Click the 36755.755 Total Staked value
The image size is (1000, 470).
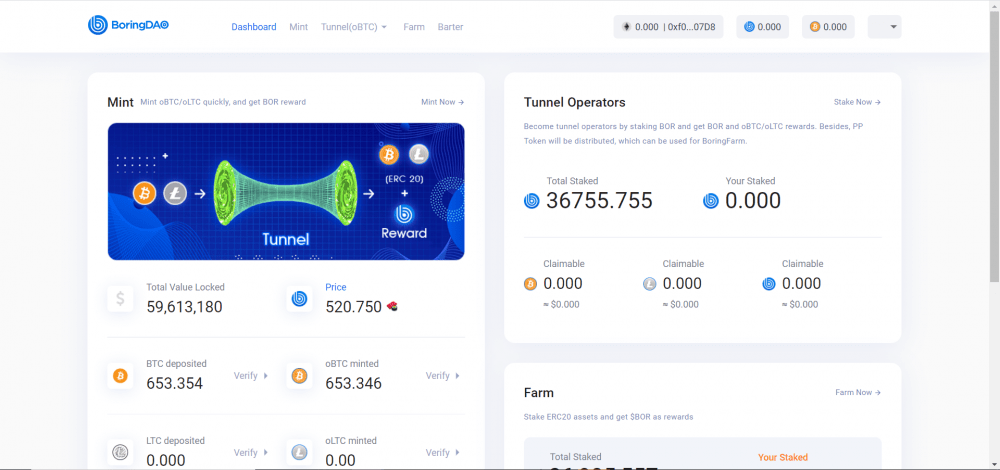point(599,201)
